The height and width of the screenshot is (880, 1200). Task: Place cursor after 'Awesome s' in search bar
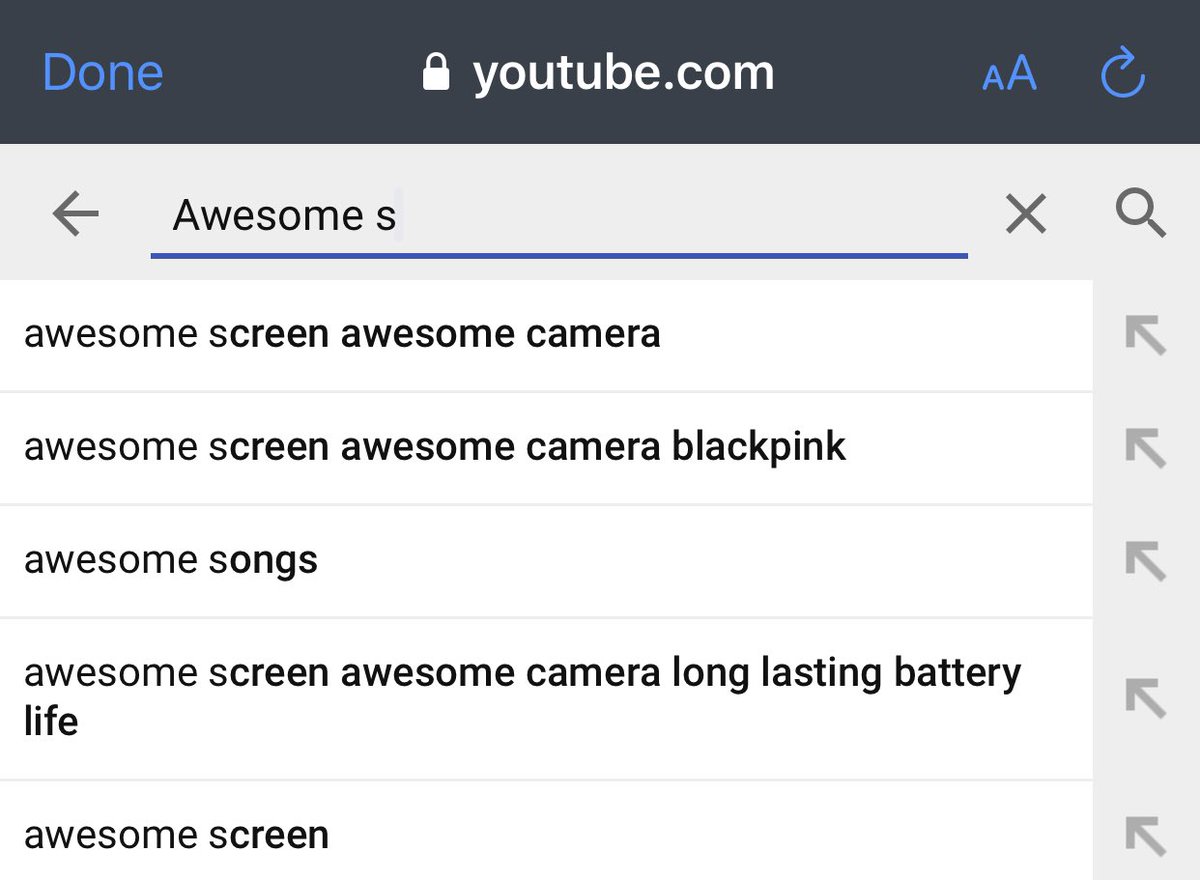(400, 214)
